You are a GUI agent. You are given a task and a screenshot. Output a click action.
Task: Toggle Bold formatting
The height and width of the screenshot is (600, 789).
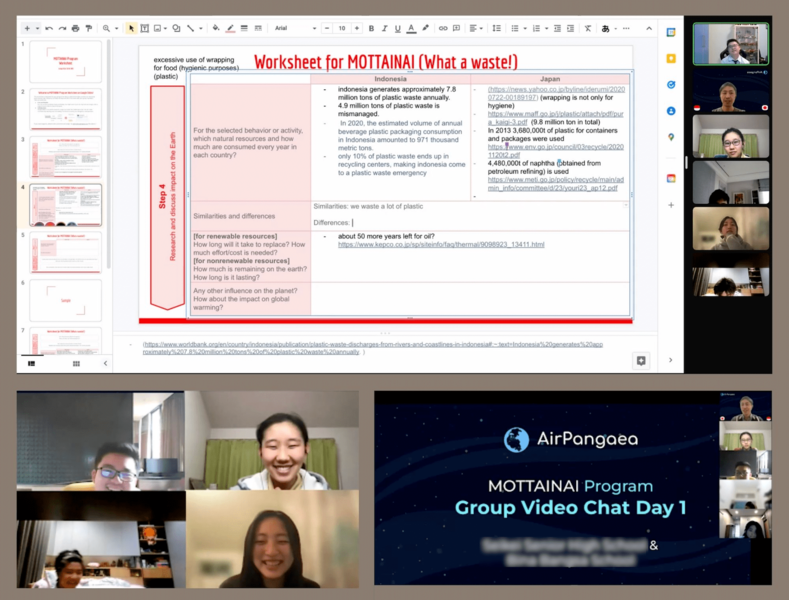point(371,28)
